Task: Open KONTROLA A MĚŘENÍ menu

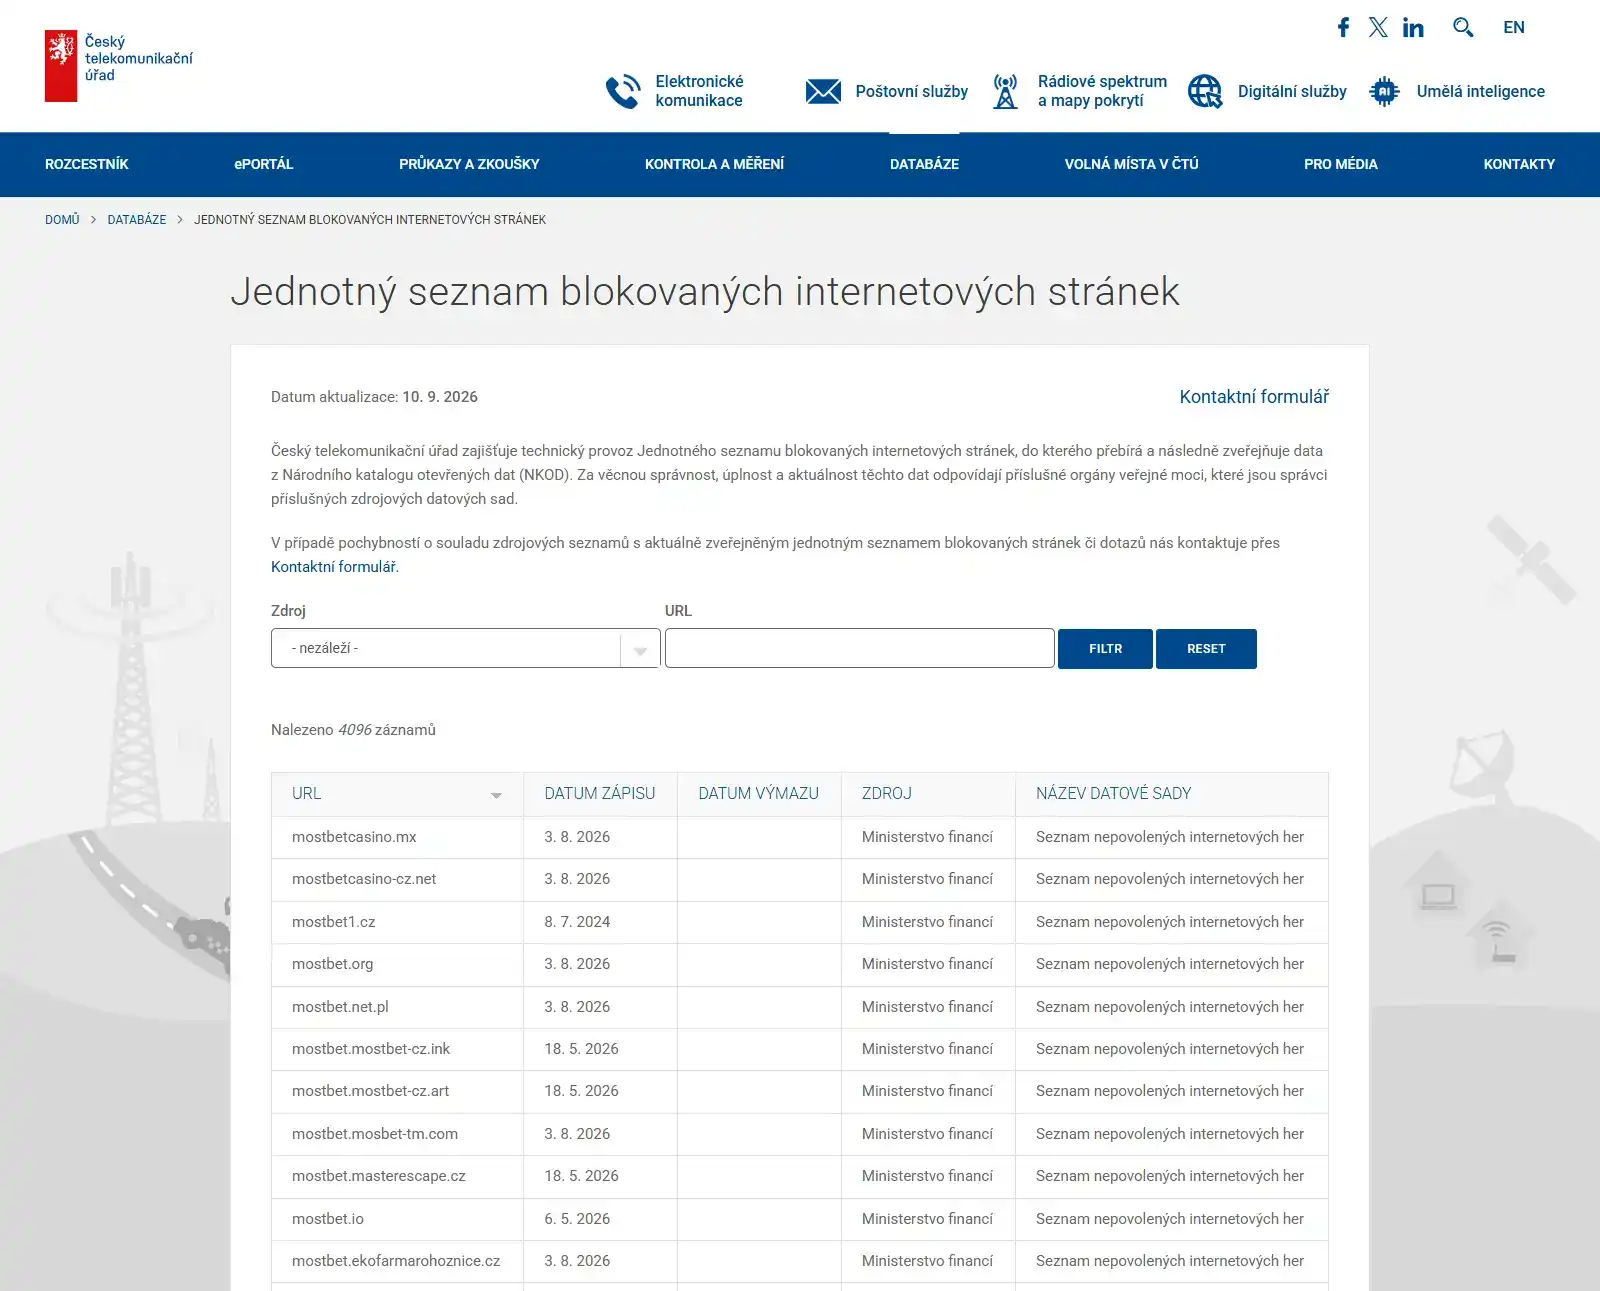Action: [x=714, y=164]
